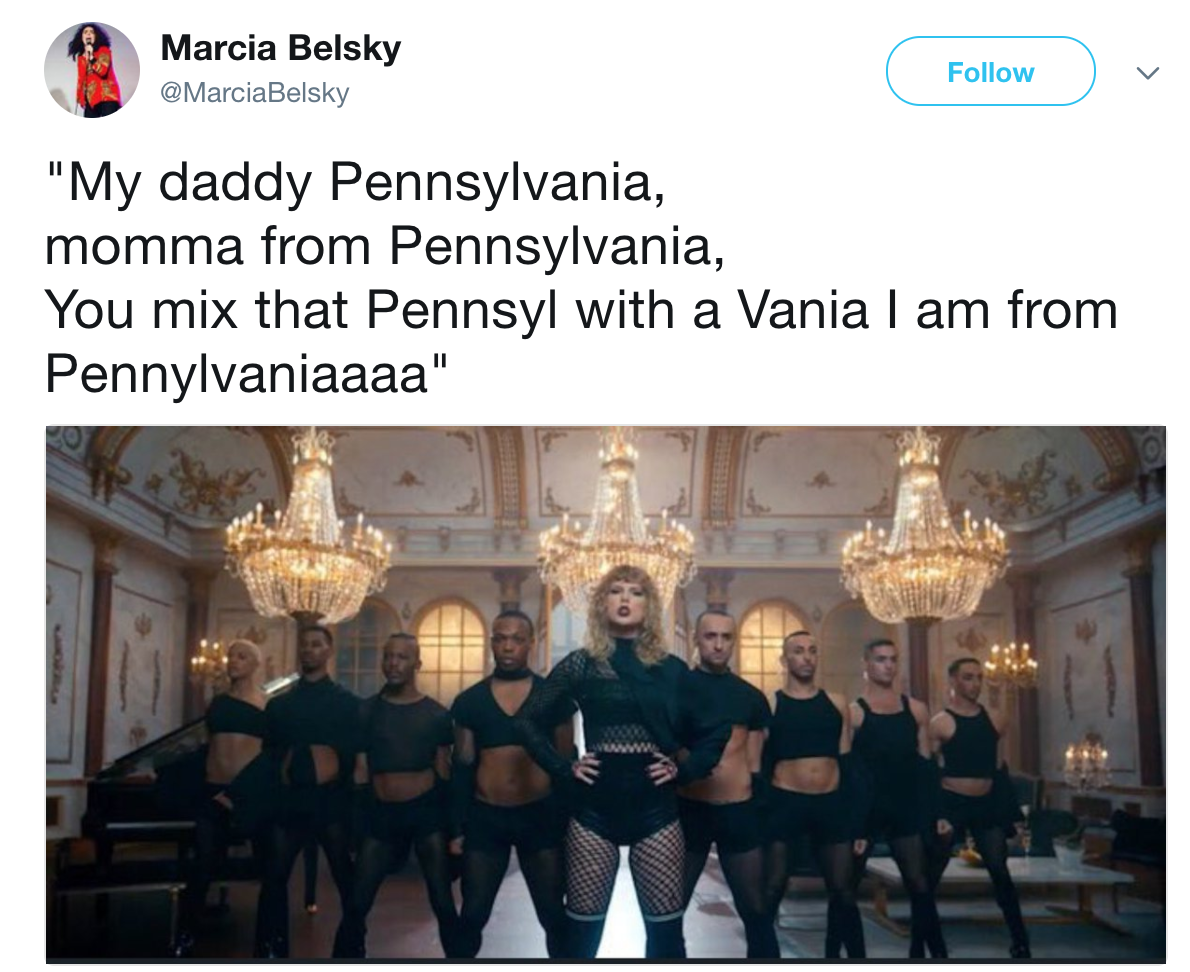Screen dimensions: 1190x972
Task: Open the tweet options chevron menu
Action: [x=1148, y=73]
